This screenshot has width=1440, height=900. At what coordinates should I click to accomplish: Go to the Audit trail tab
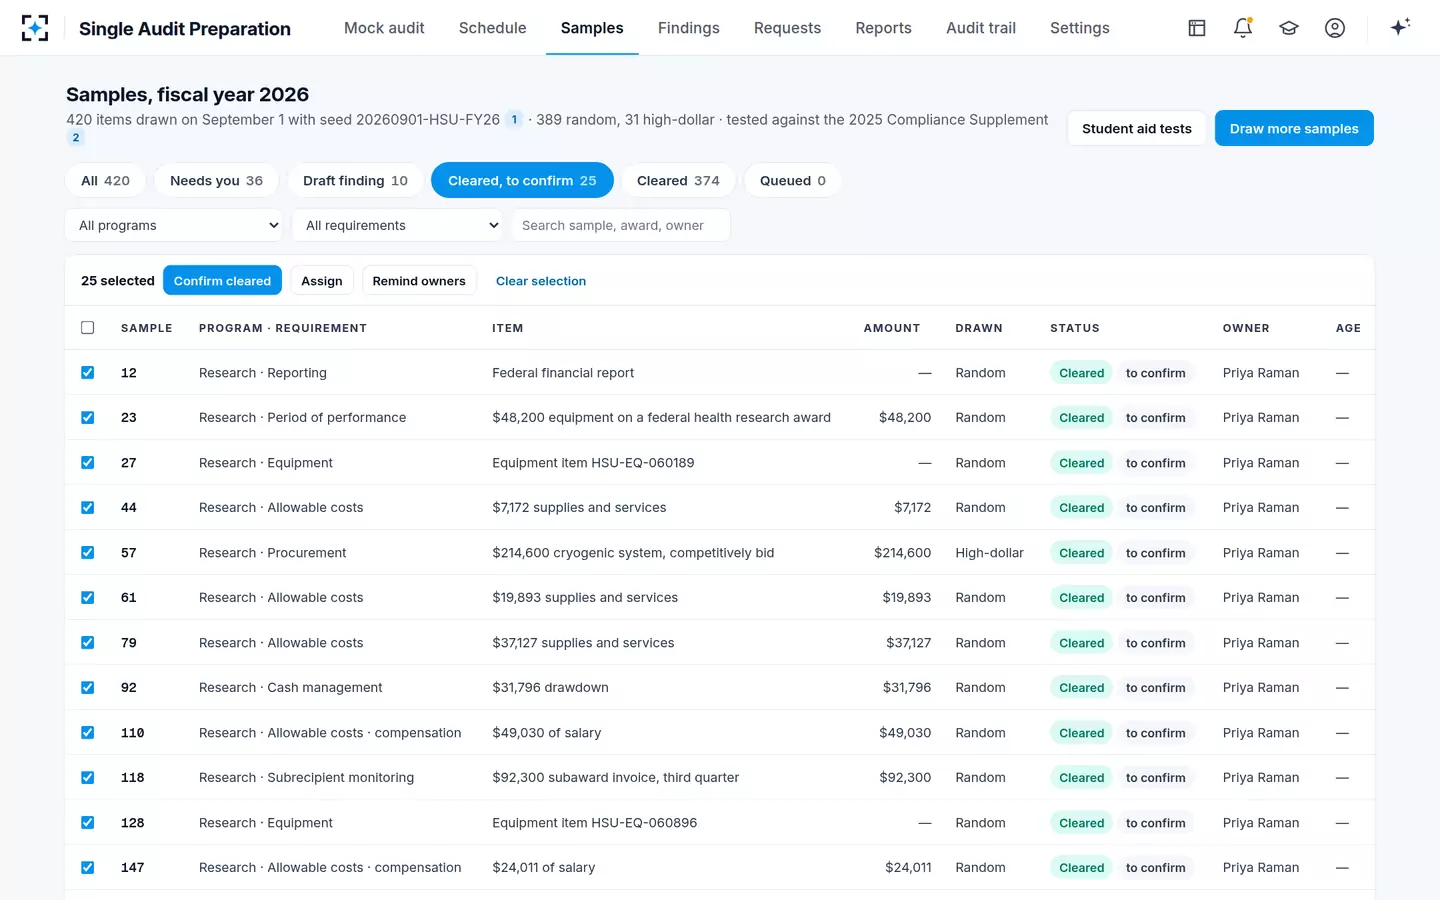(x=981, y=28)
